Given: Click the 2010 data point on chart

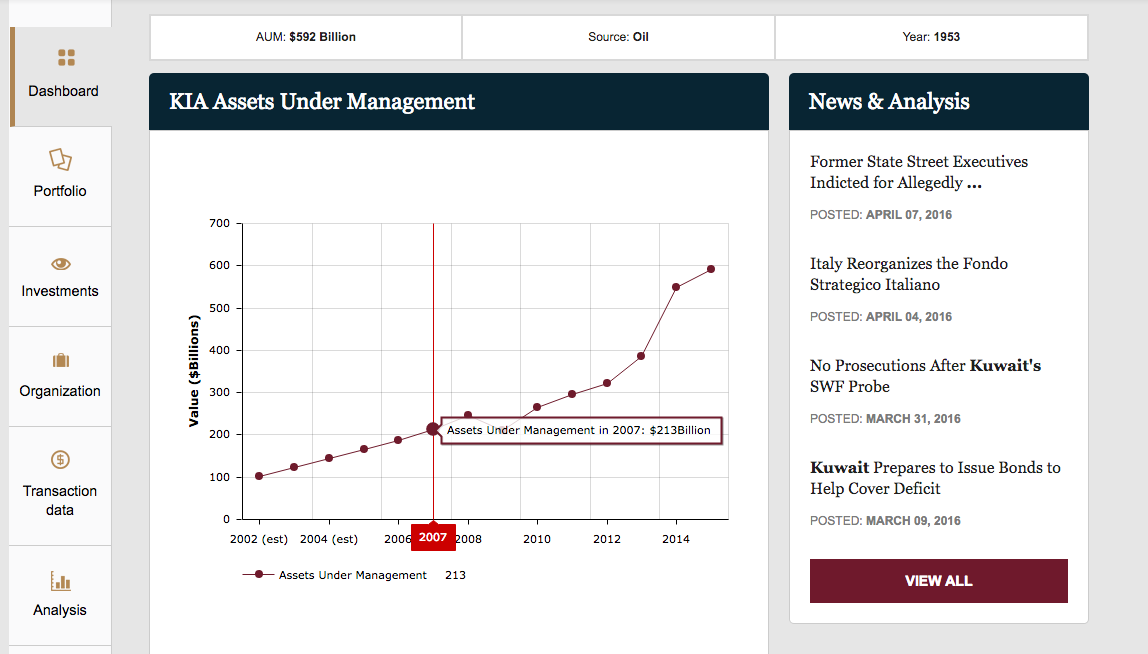Looking at the screenshot, I should [537, 407].
